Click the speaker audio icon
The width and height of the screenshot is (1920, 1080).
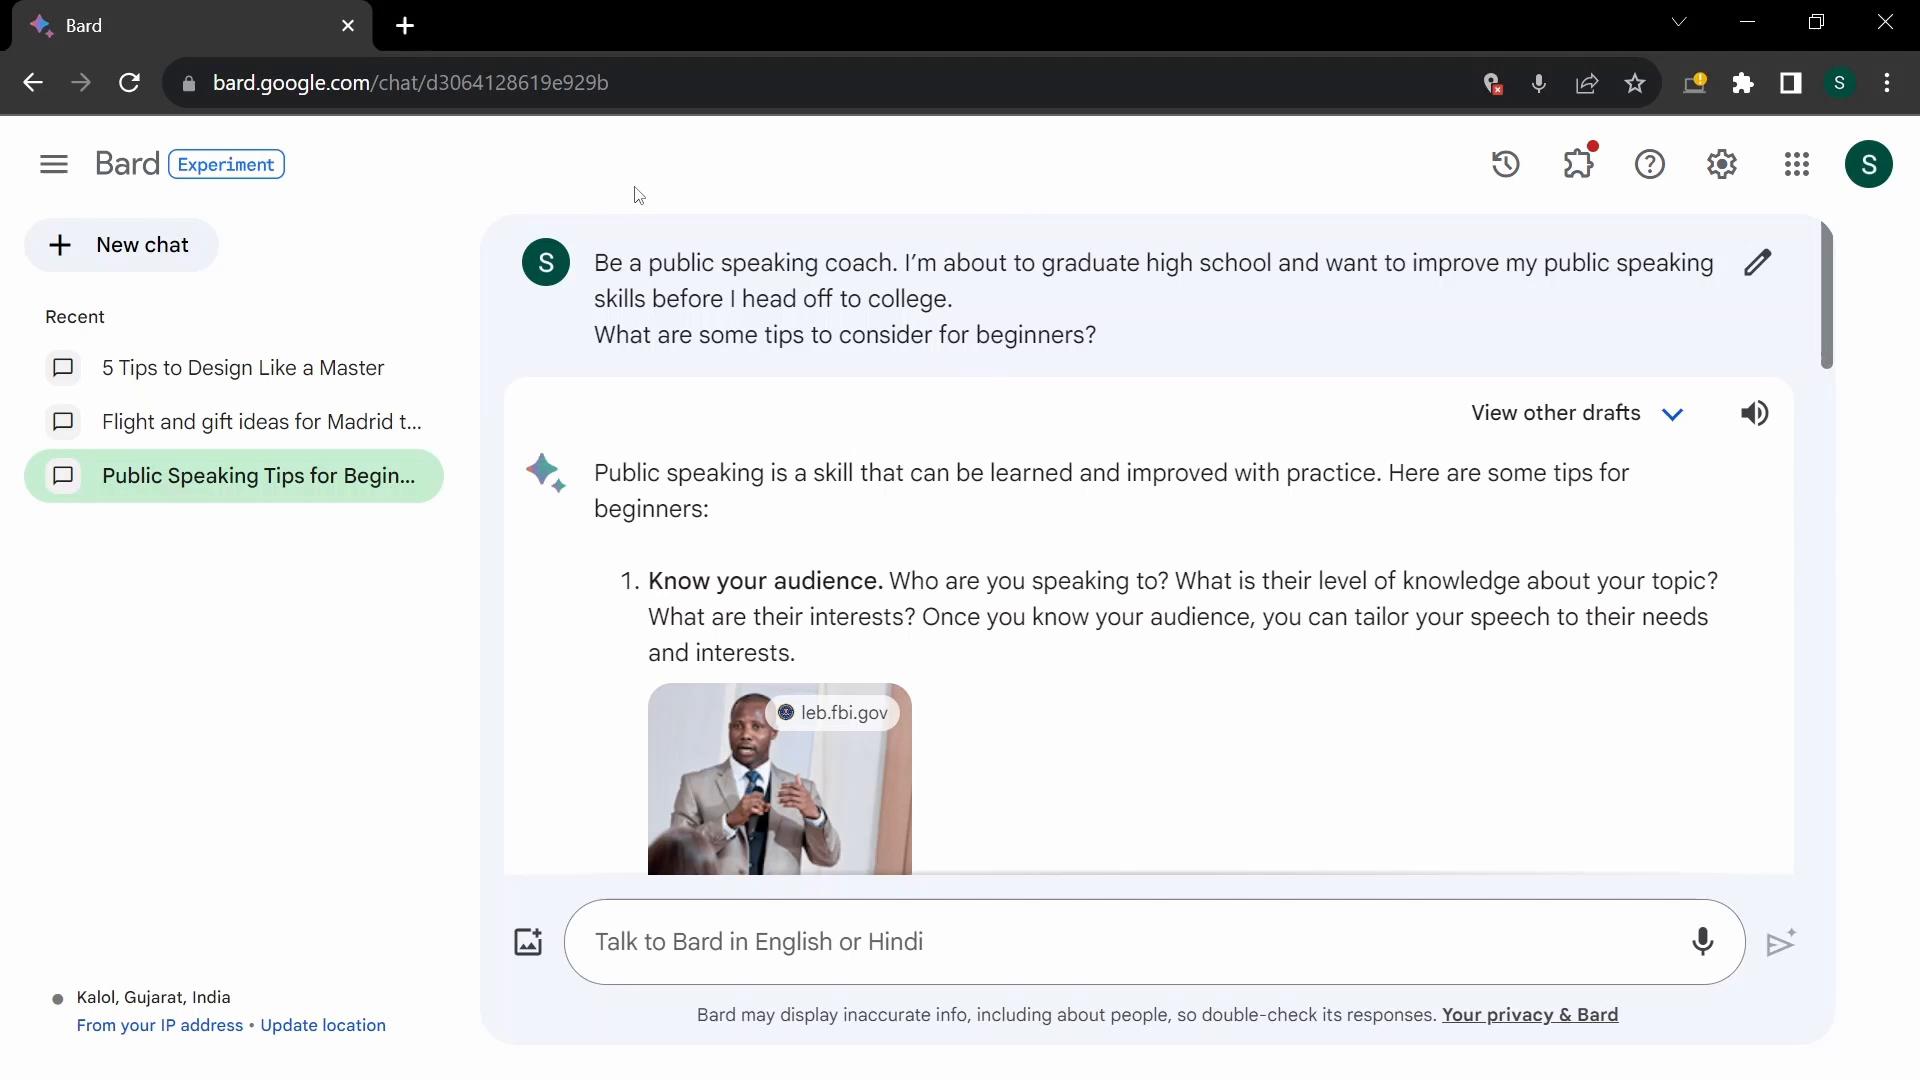coord(1754,413)
